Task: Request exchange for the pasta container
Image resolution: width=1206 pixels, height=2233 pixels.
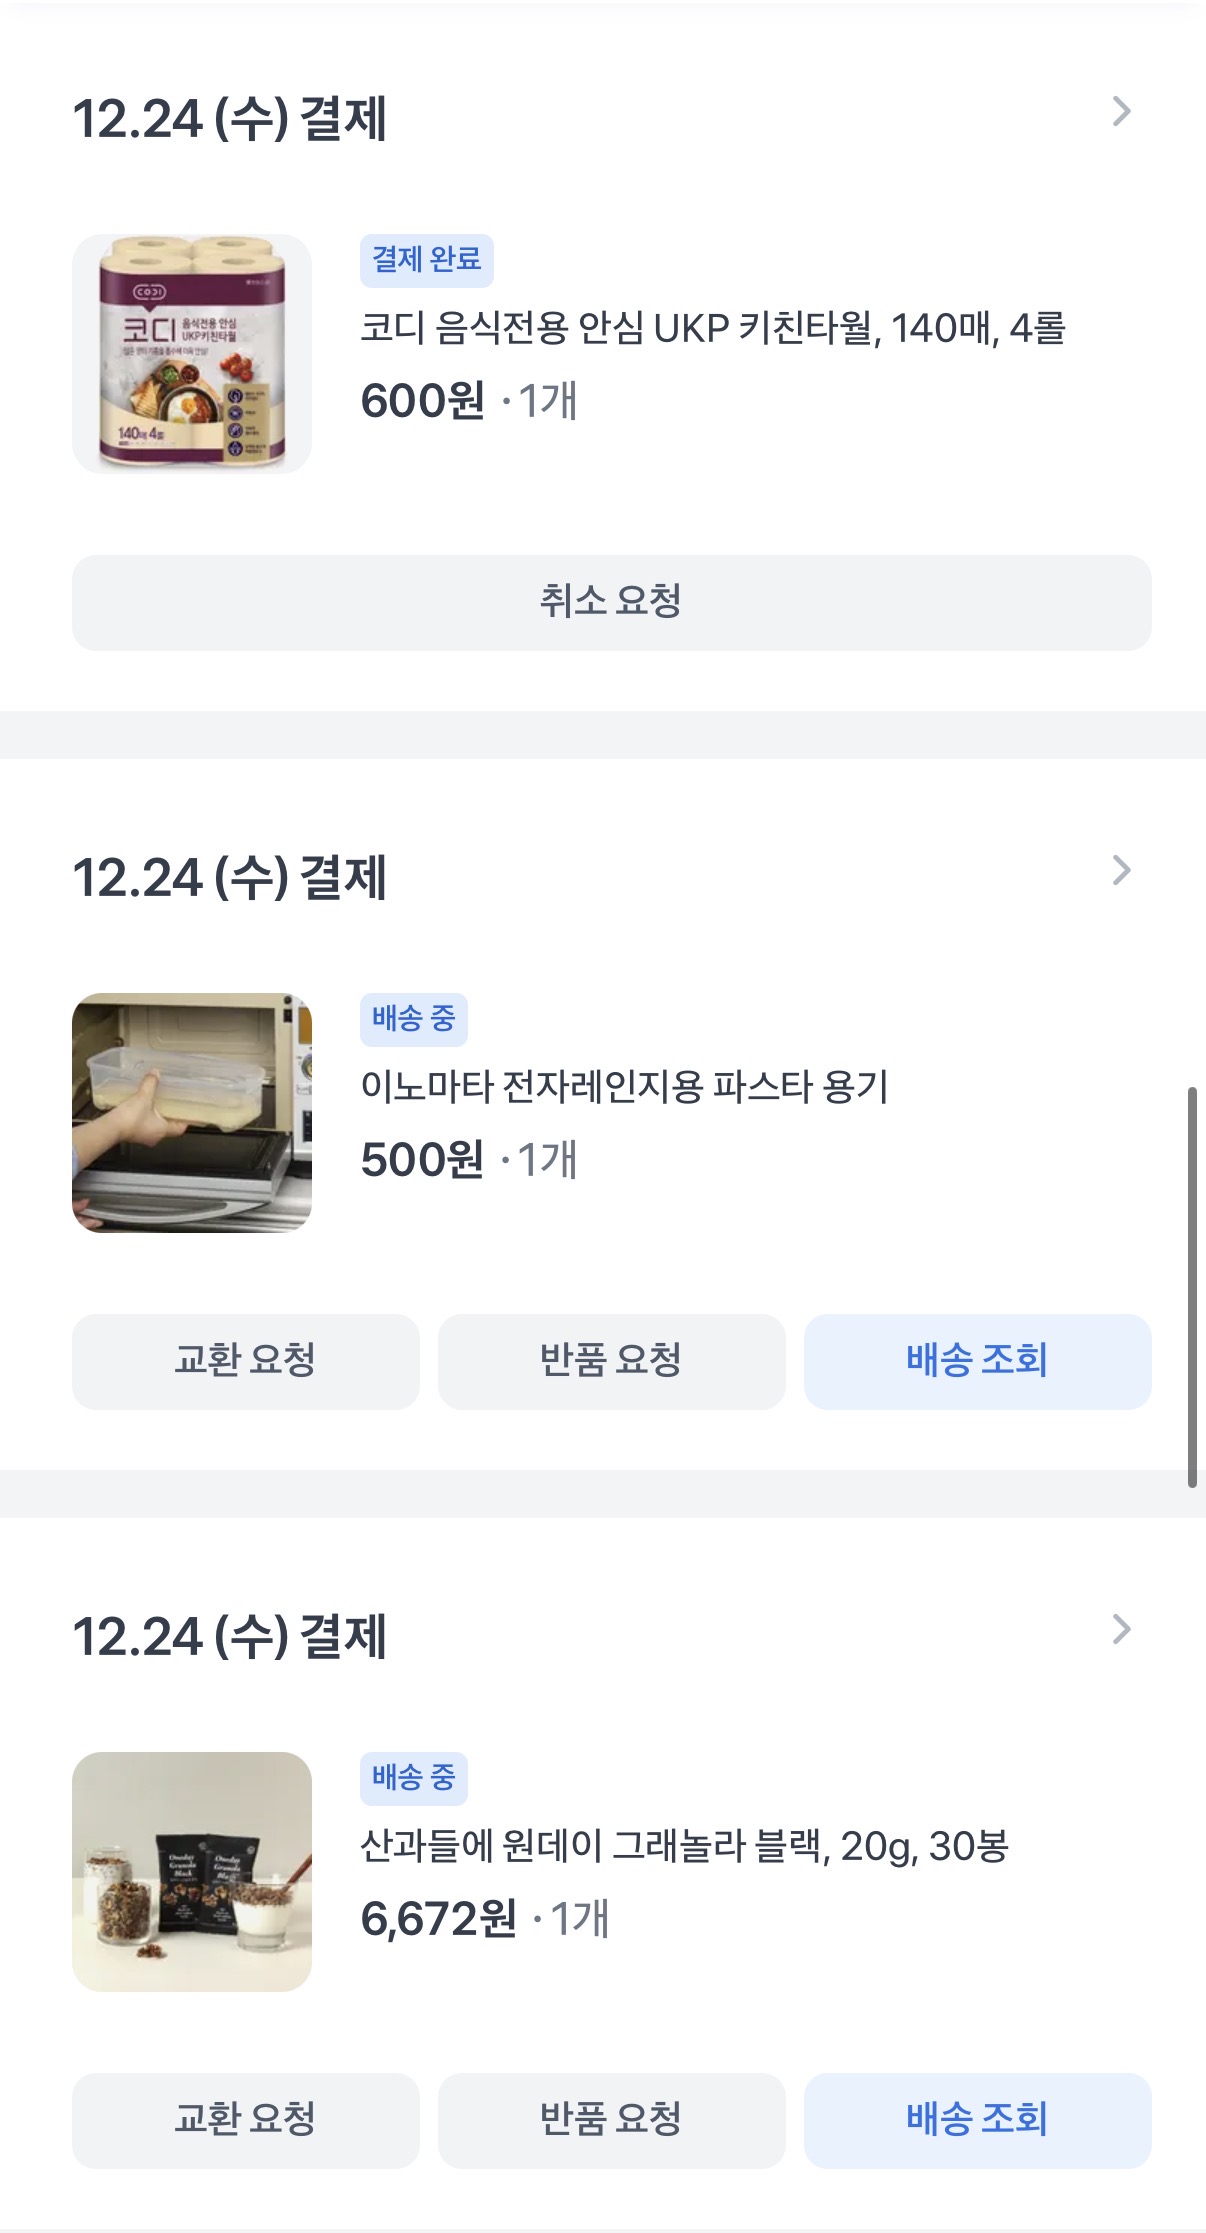Action: click(245, 1361)
